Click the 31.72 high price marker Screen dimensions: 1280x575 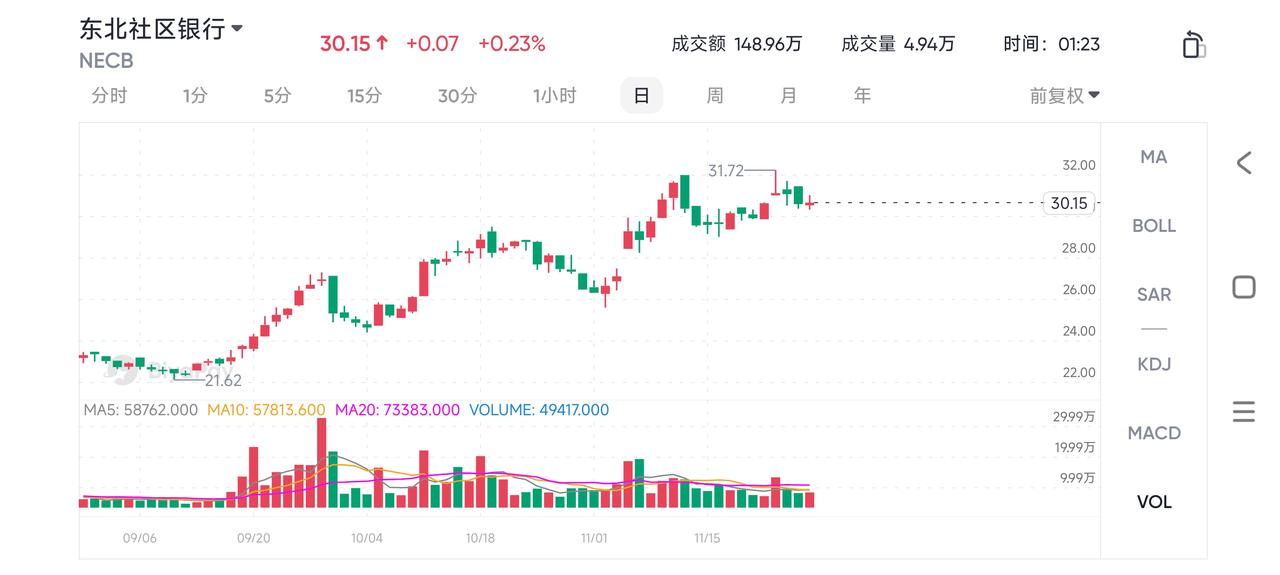(726, 171)
